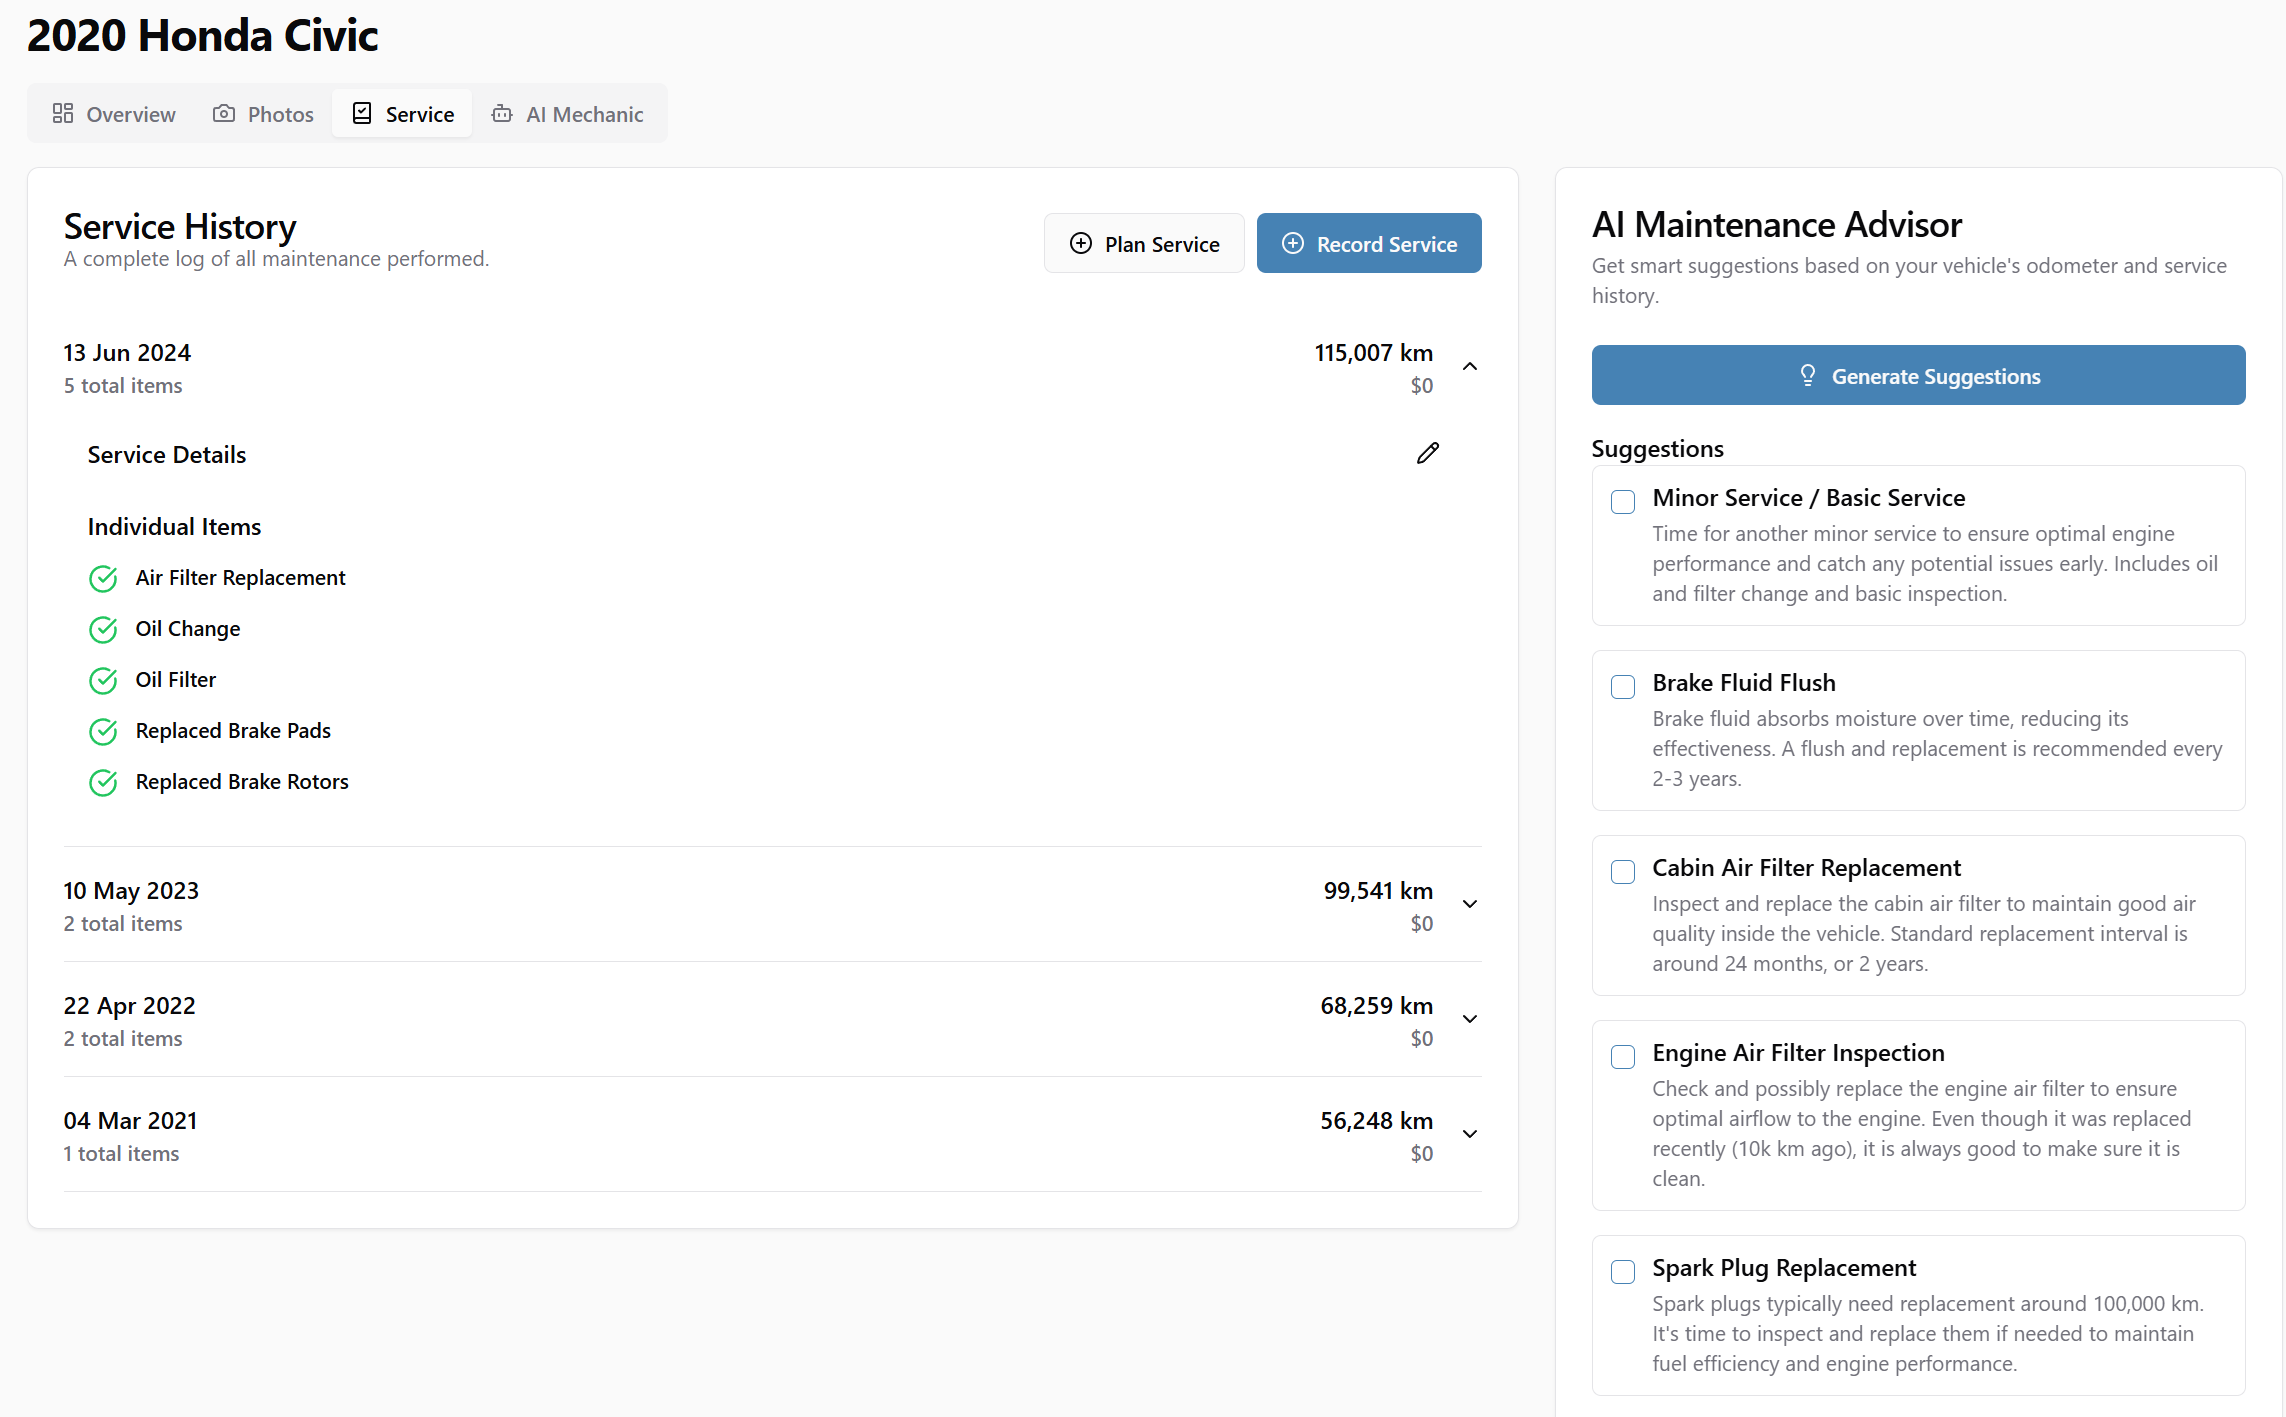Screen dimensions: 2286x1417
Task: Tick the Brake Fluid Flush checkbox
Action: coord(1623,686)
